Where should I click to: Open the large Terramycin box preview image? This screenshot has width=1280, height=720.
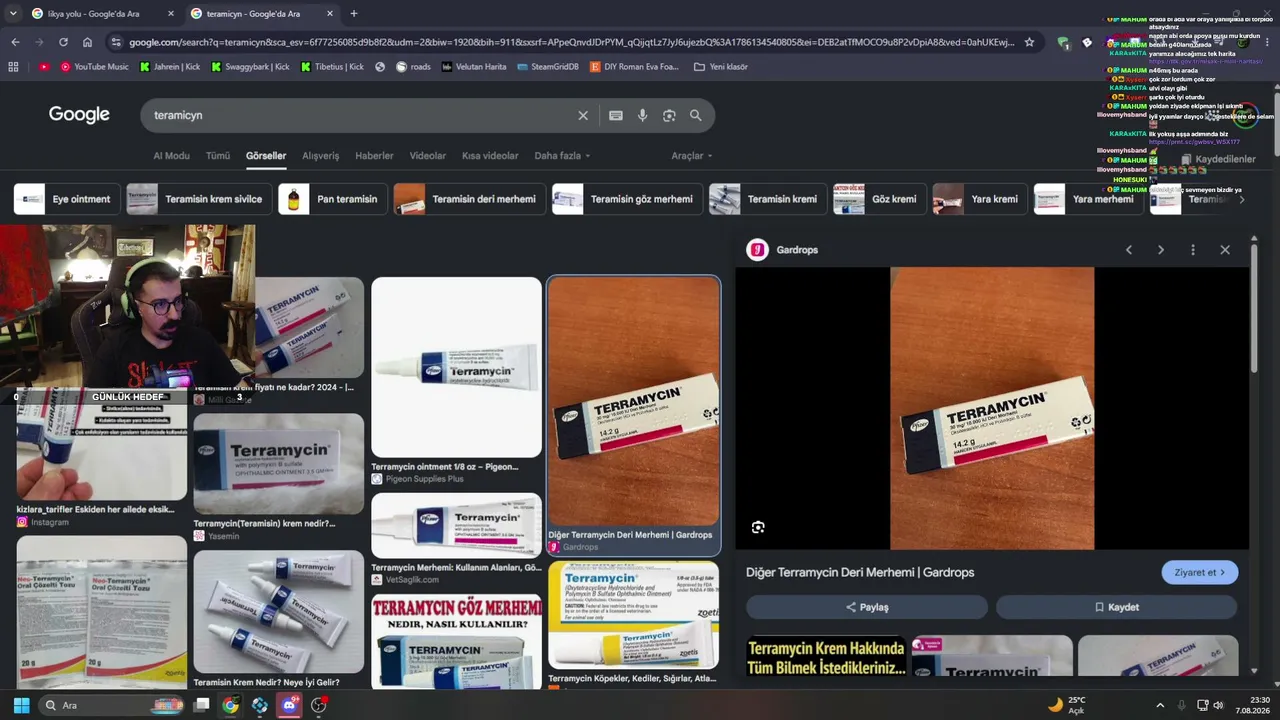(x=992, y=408)
